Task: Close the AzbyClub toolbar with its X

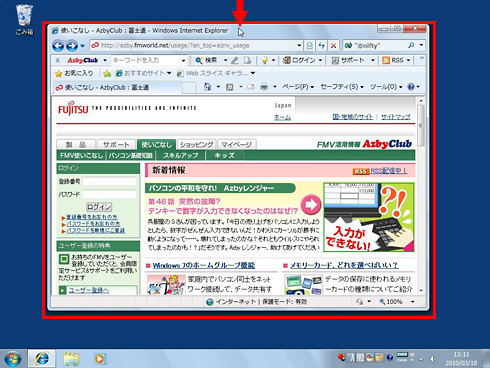Action: tap(58, 60)
